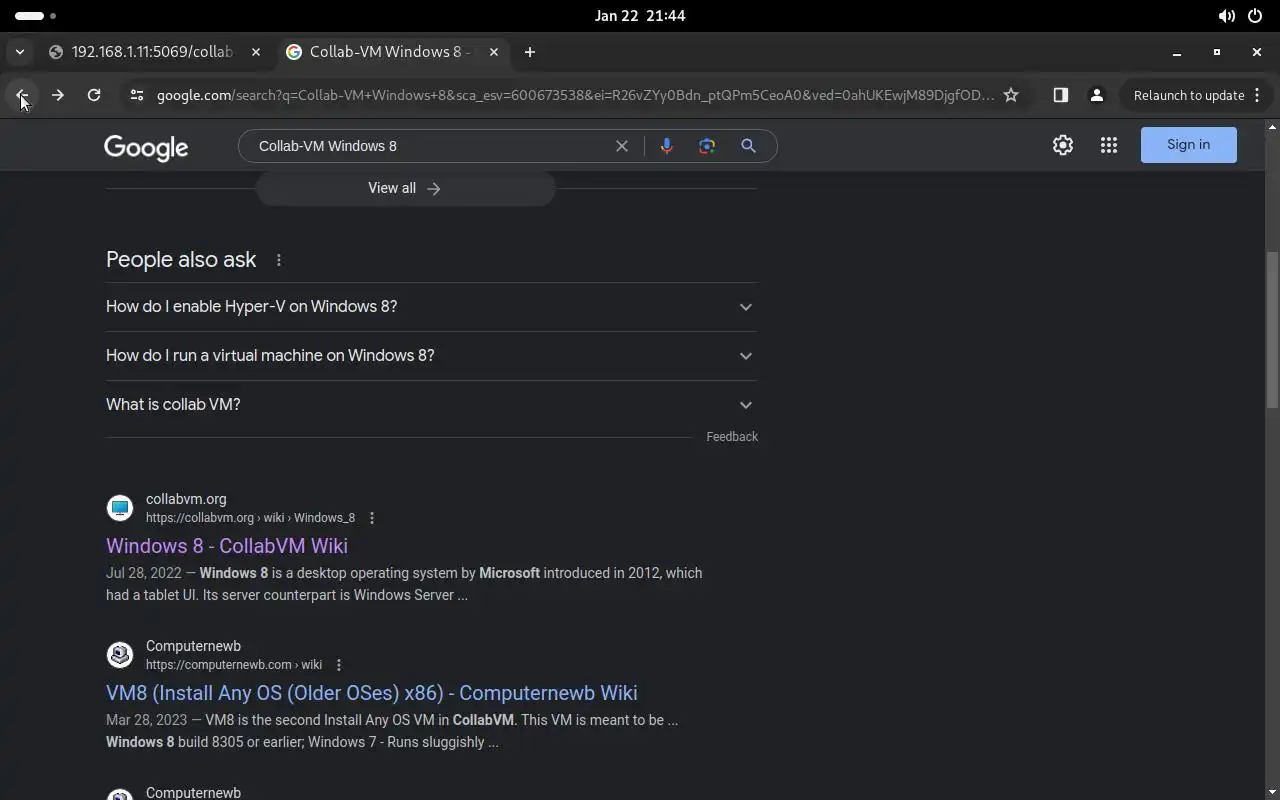Open the More options dots beside People also ask
This screenshot has width=1280, height=800.
pos(279,260)
